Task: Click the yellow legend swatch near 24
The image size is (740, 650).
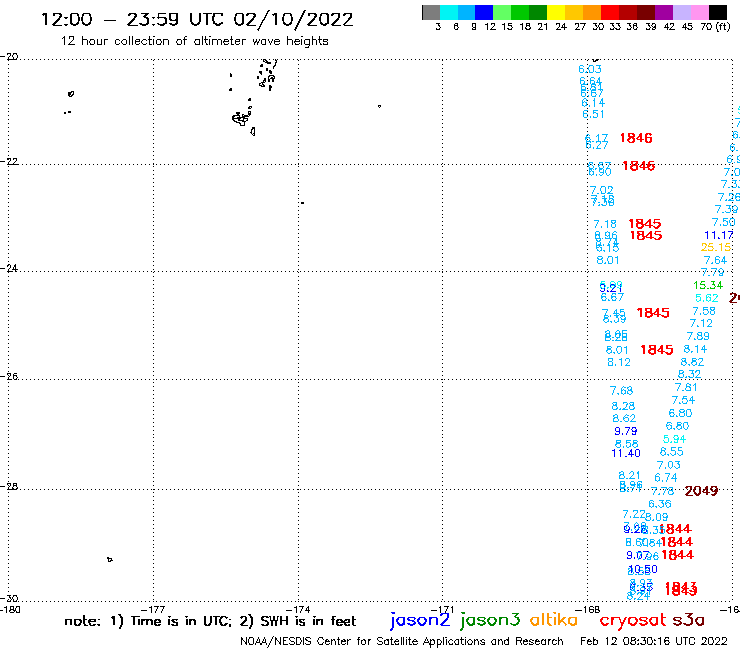Action: click(556, 12)
